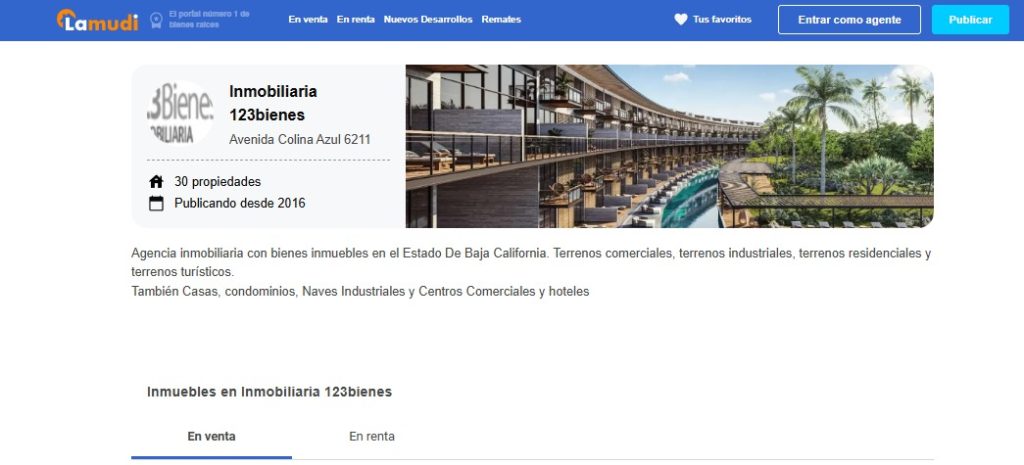Open the En venta menu
Image resolution: width=1024 pixels, height=465 pixels.
coord(308,20)
